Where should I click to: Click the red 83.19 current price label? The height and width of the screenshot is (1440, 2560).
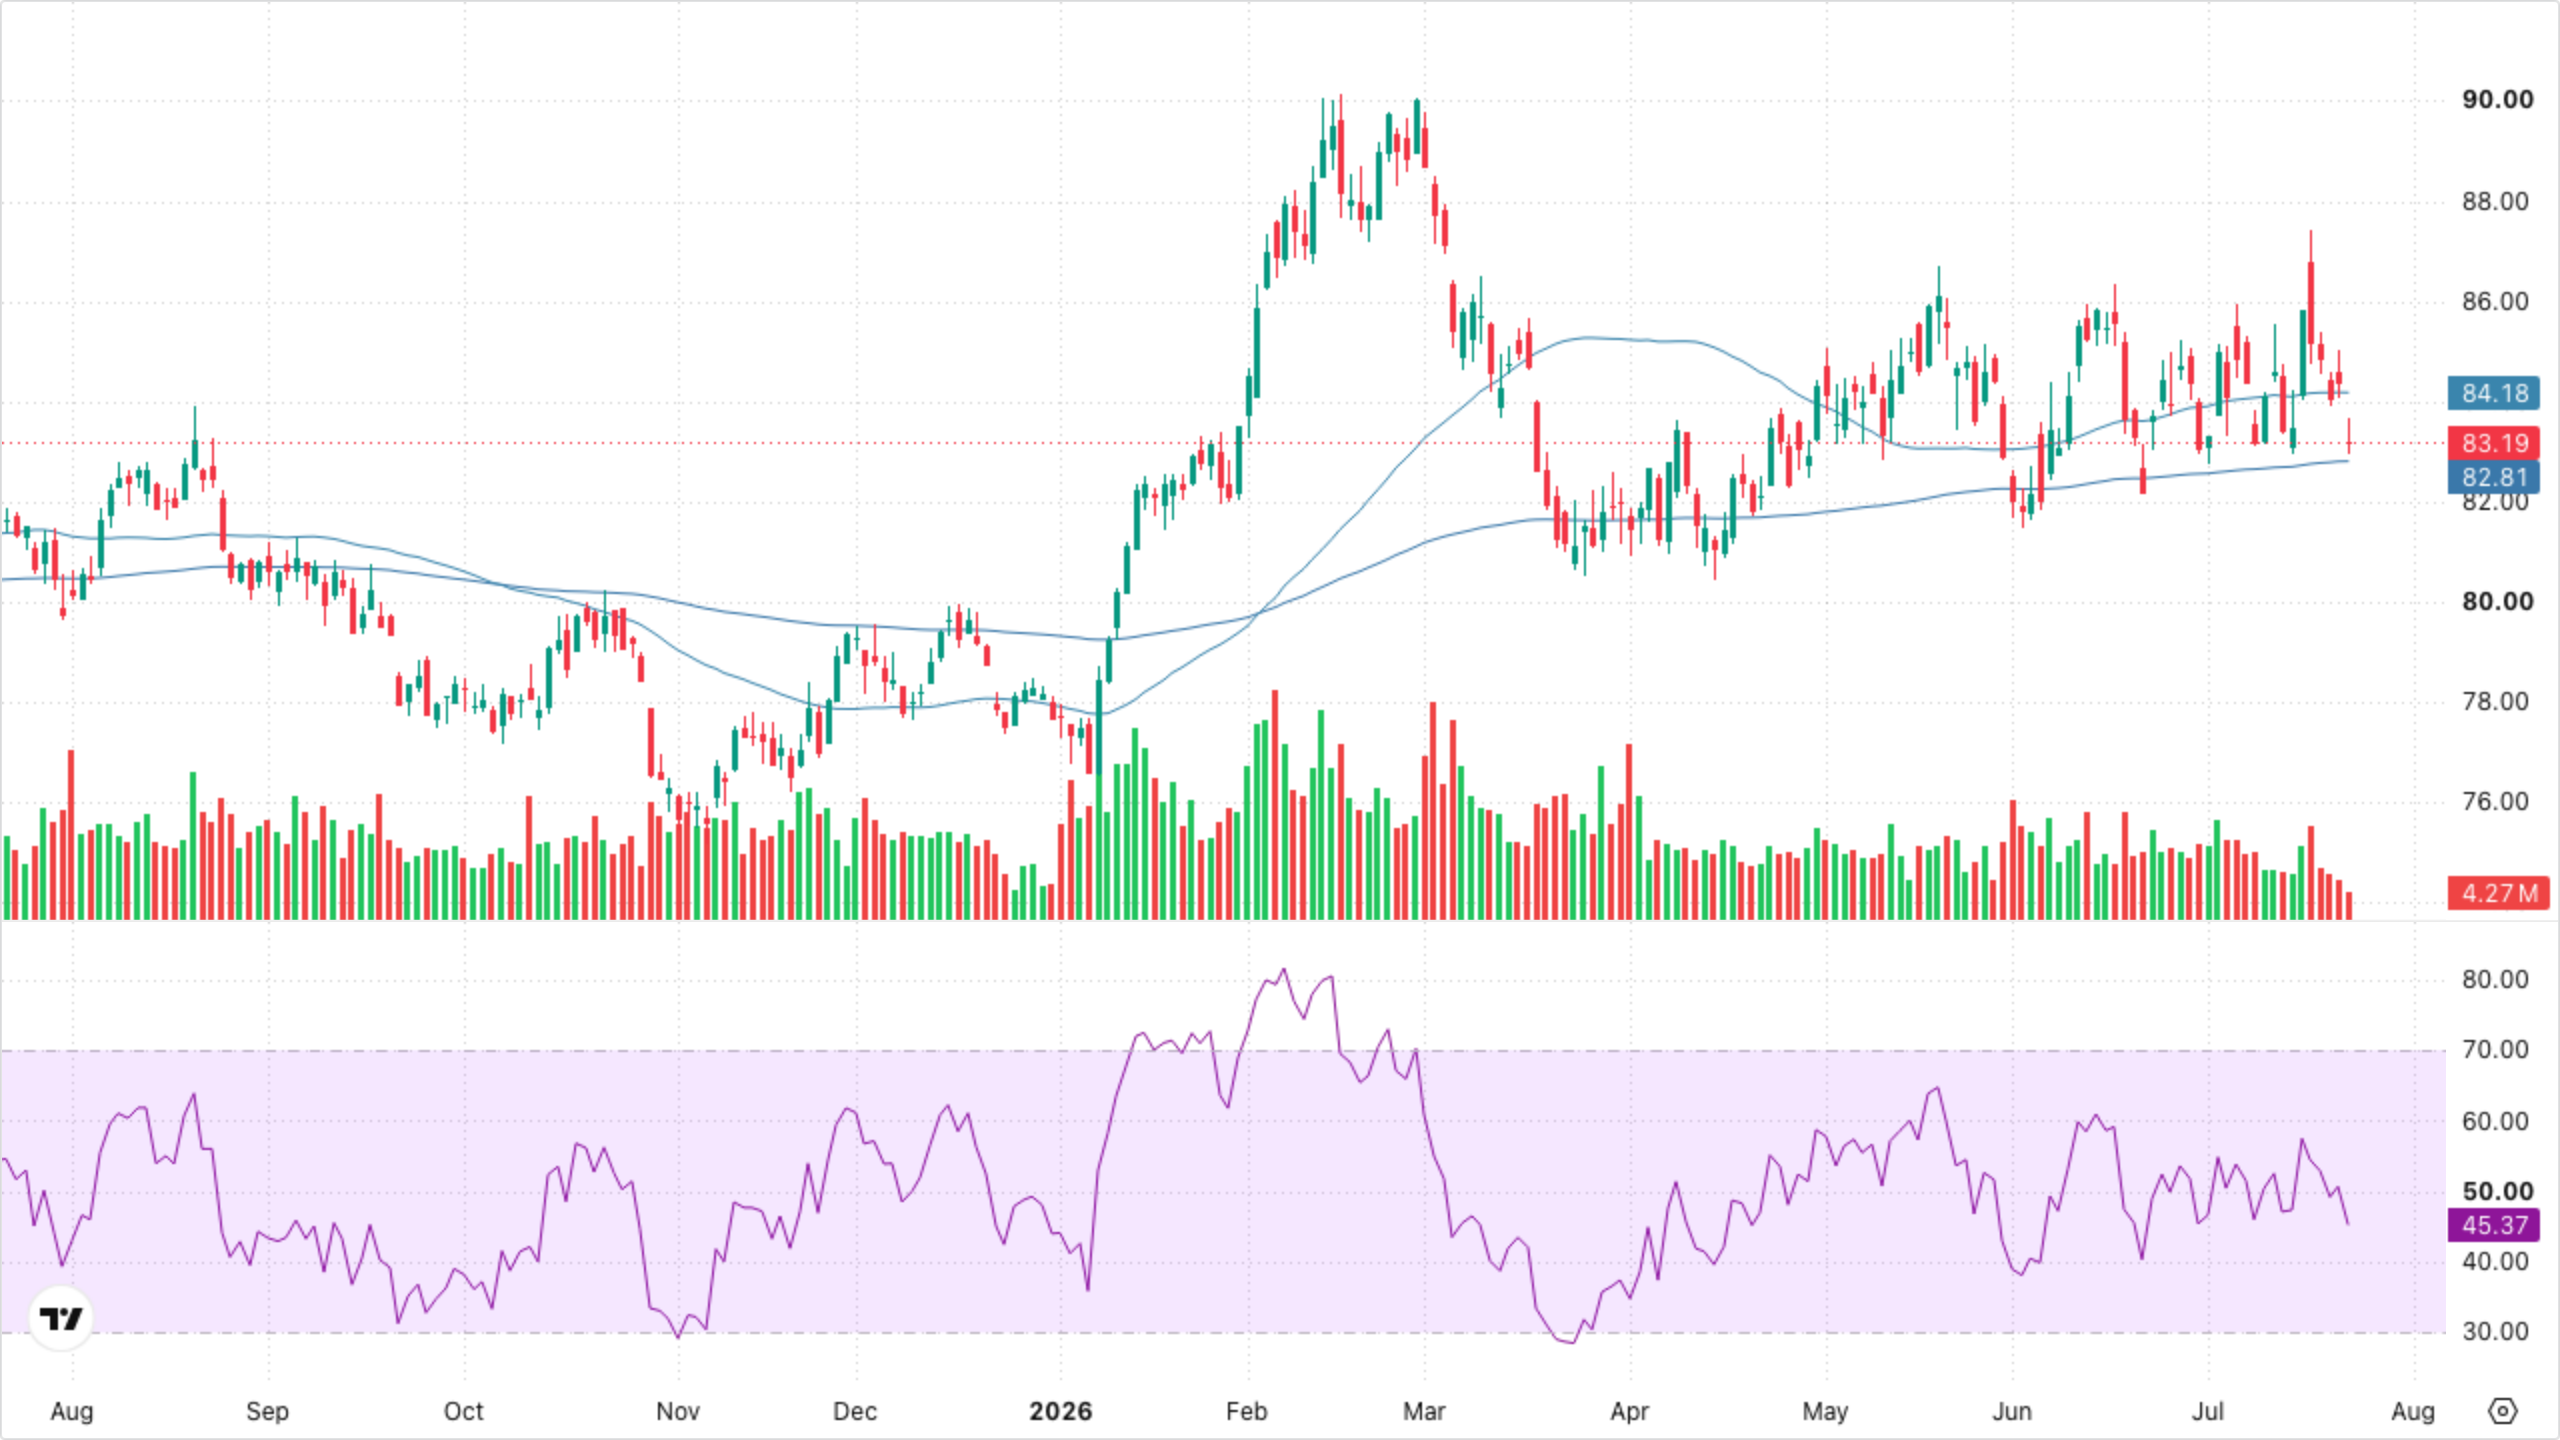[x=2494, y=443]
